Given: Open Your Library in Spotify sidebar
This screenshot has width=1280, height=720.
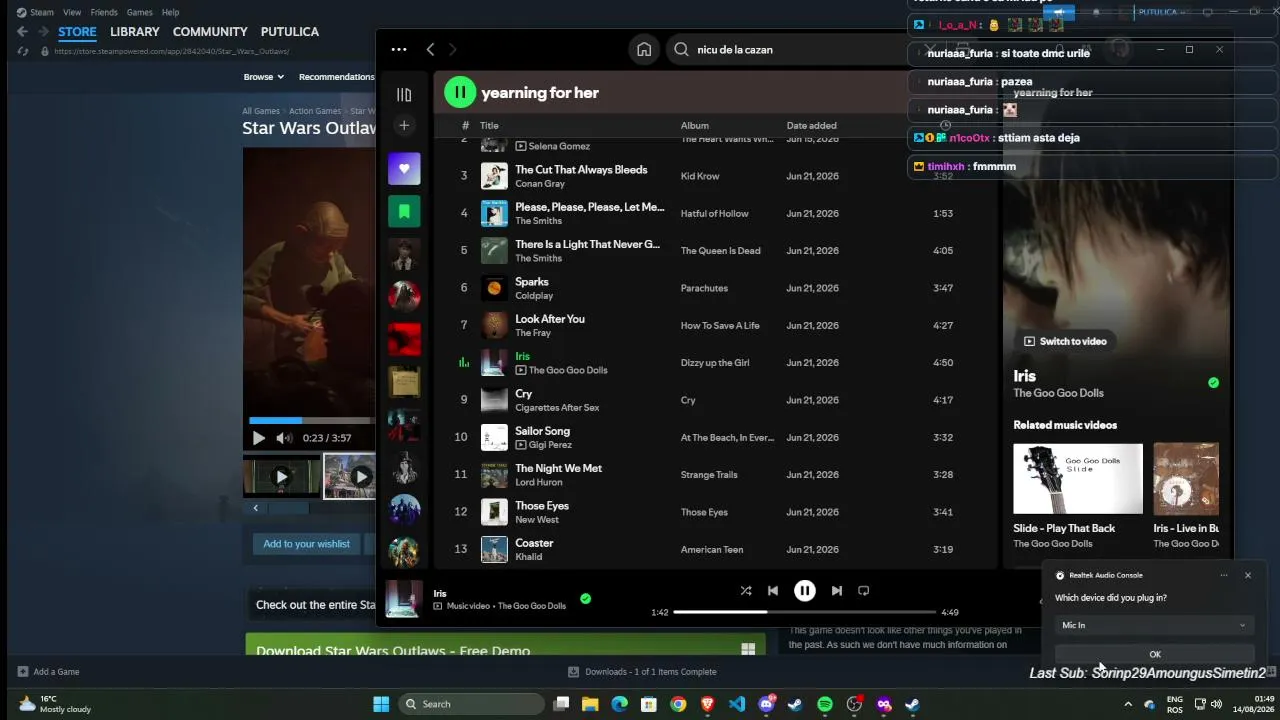Looking at the screenshot, I should [x=404, y=95].
